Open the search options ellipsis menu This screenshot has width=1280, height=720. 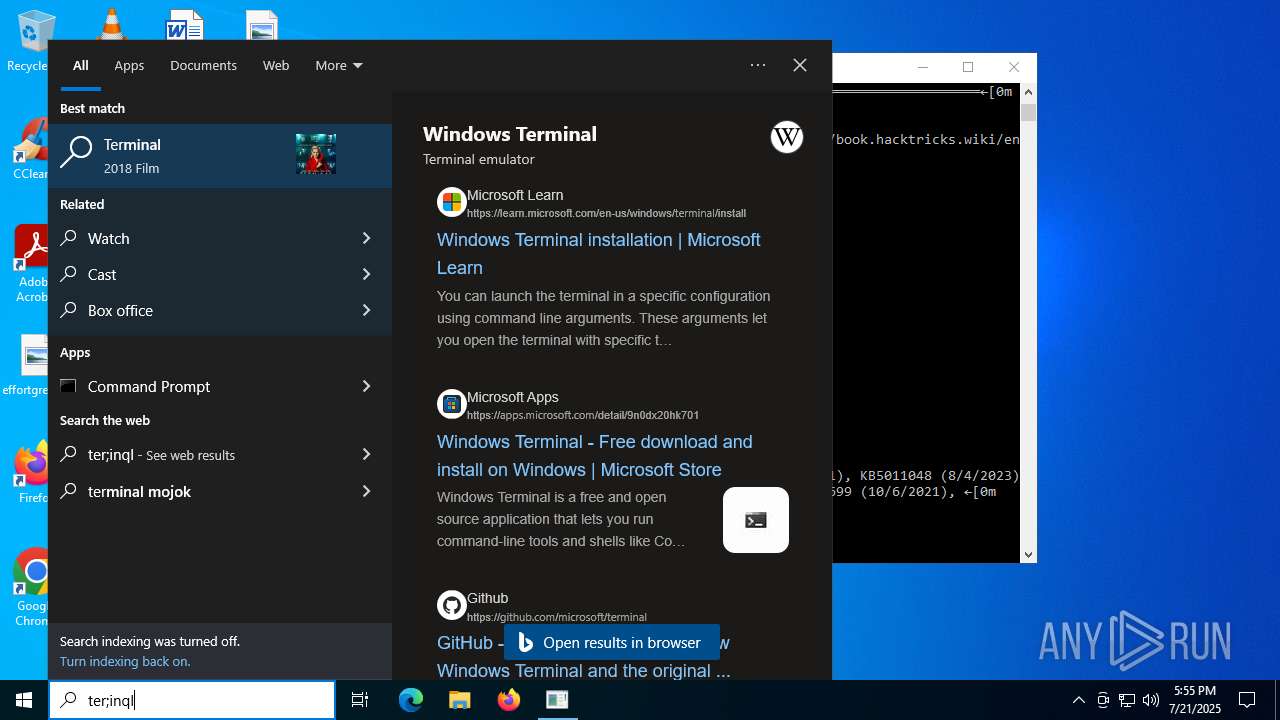[758, 65]
